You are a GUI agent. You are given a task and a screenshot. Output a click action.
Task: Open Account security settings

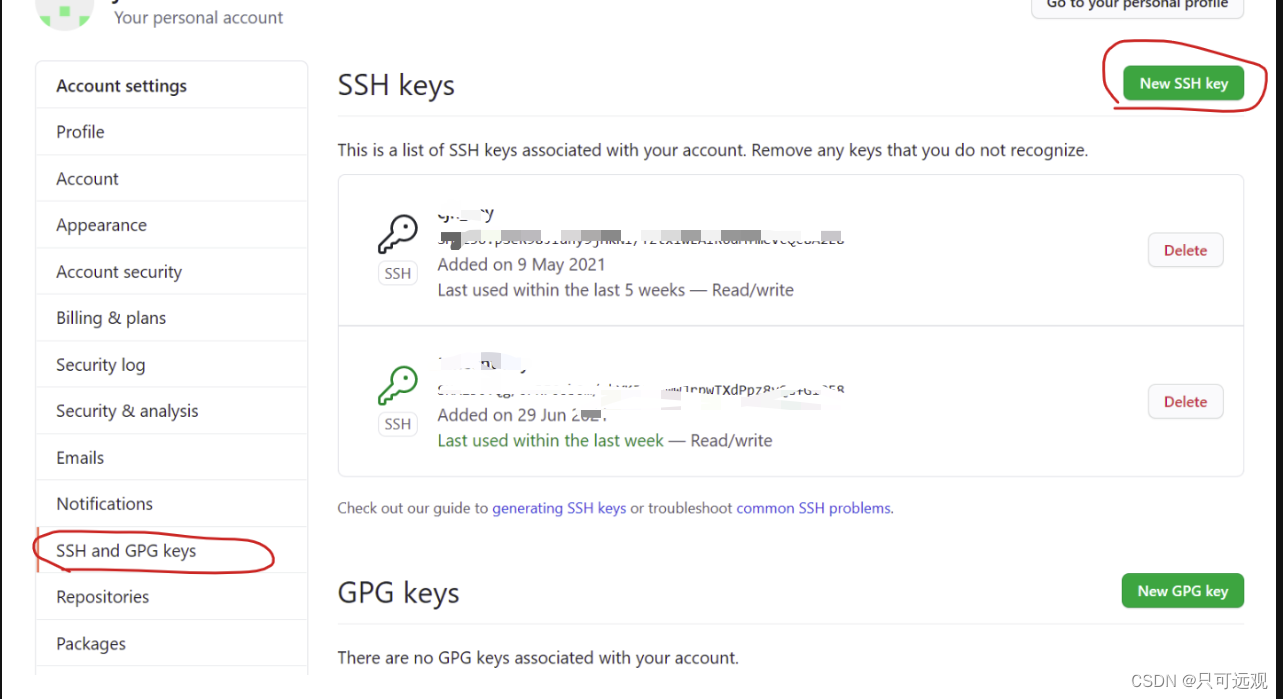click(118, 271)
